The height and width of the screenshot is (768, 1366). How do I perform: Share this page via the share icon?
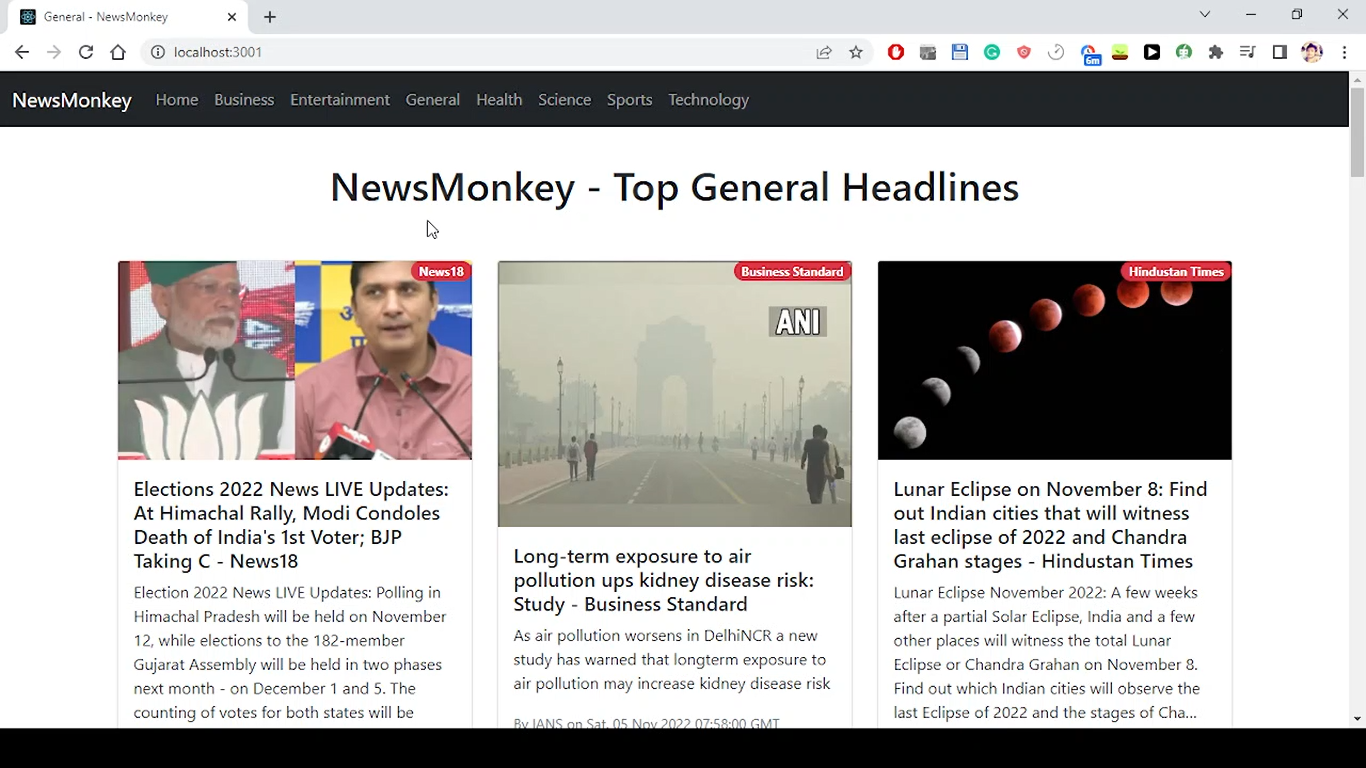(x=824, y=52)
